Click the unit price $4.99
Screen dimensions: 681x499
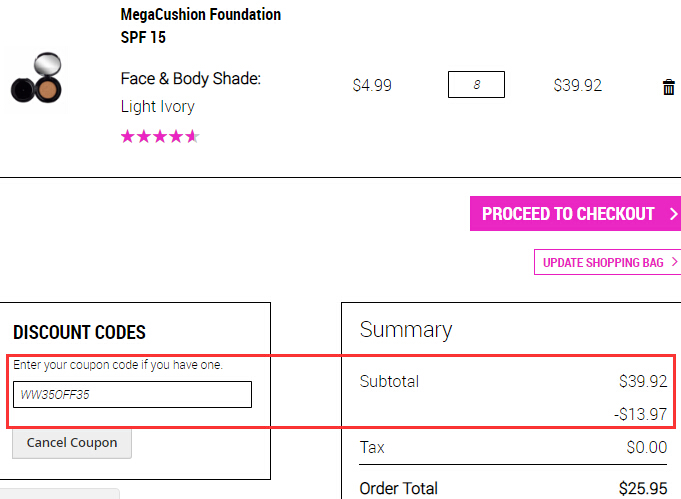pos(372,85)
